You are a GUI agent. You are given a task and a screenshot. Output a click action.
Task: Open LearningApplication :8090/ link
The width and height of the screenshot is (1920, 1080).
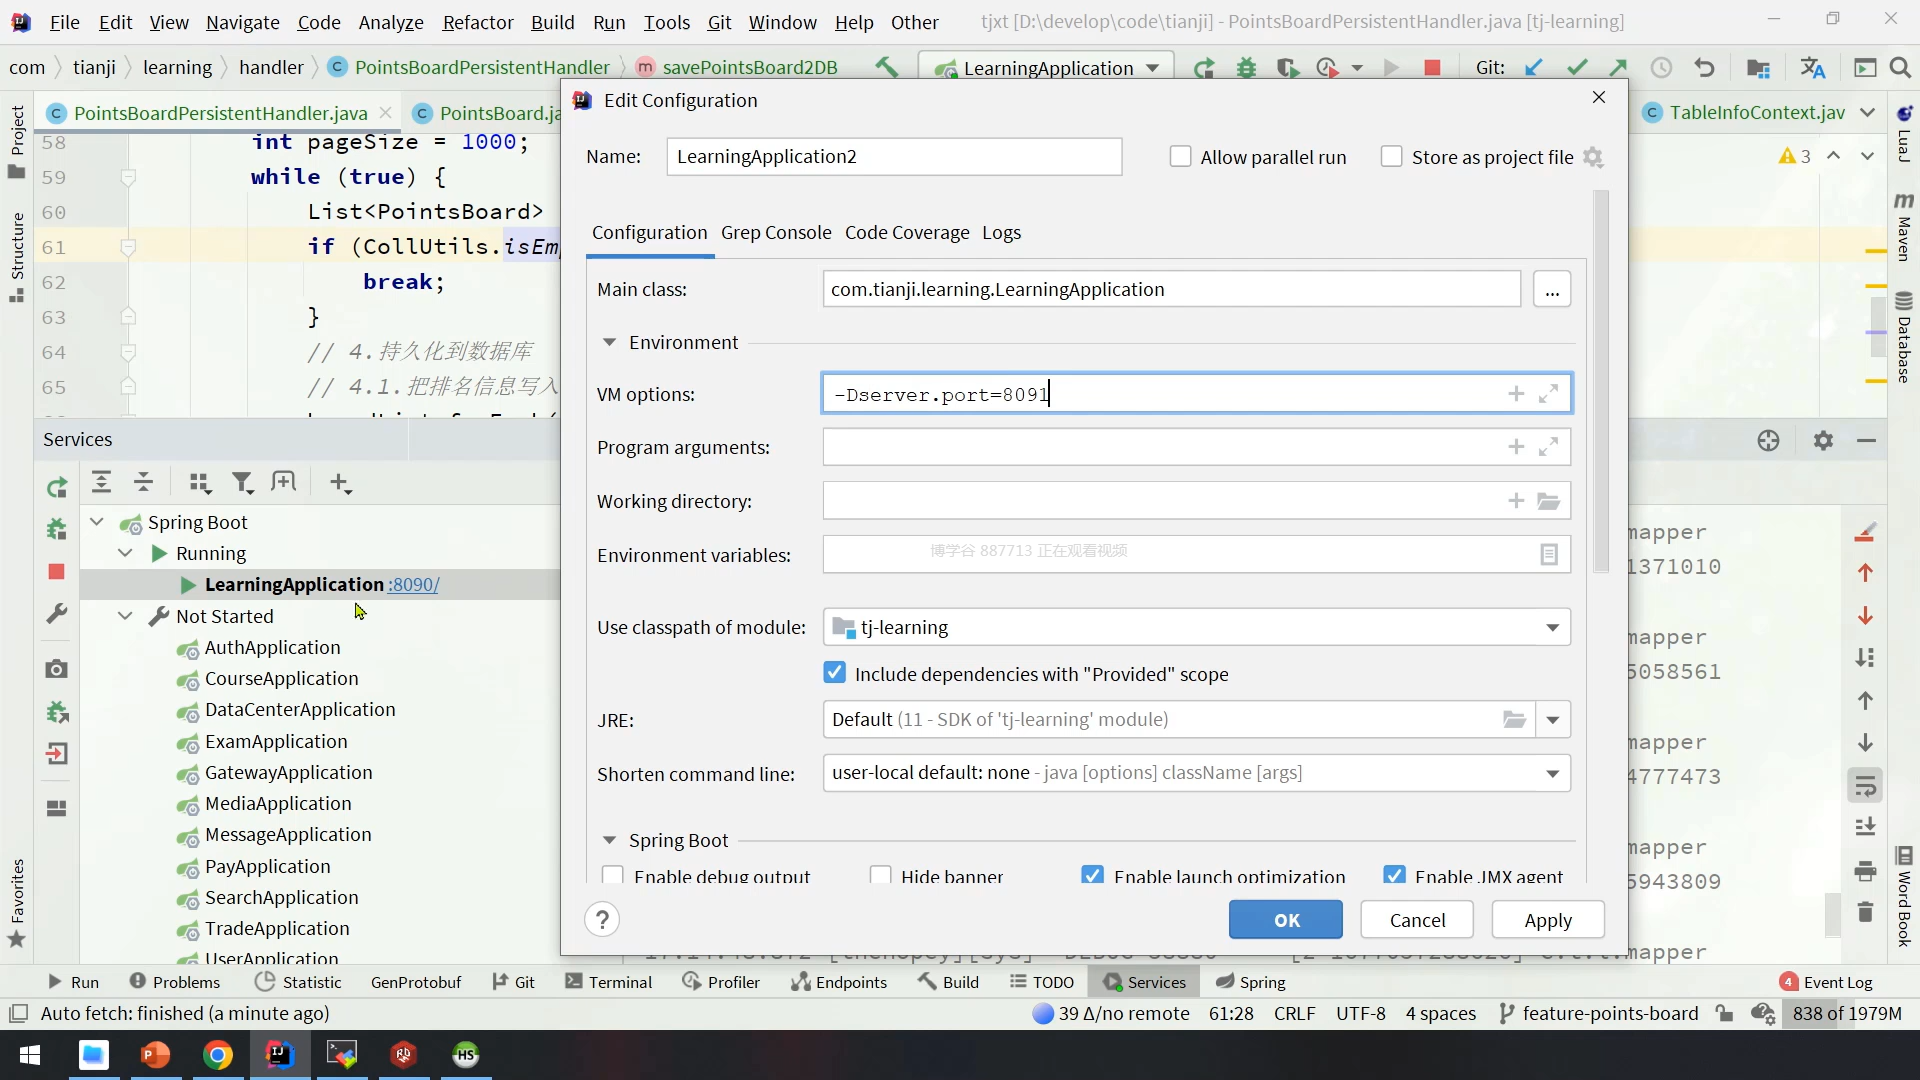(414, 585)
